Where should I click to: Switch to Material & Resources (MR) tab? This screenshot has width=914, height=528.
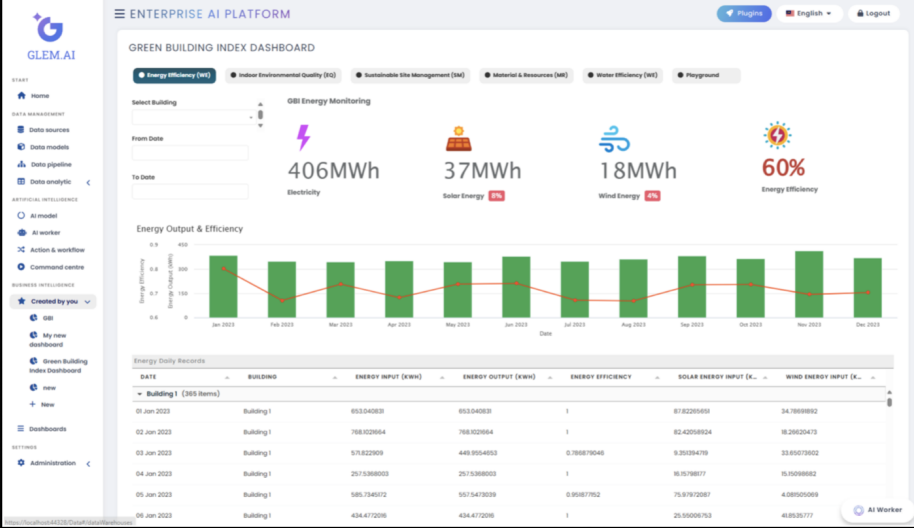tap(526, 75)
